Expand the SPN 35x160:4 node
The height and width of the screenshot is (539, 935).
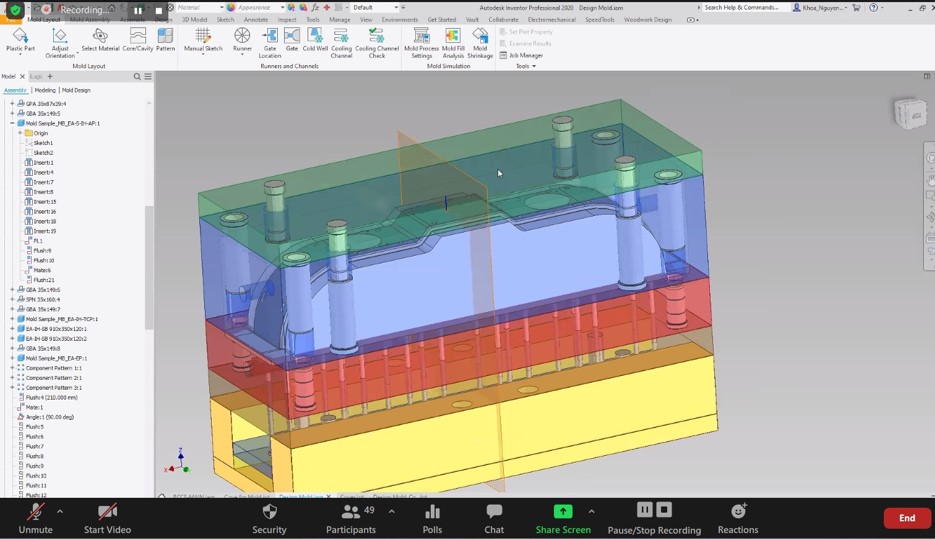click(12, 299)
